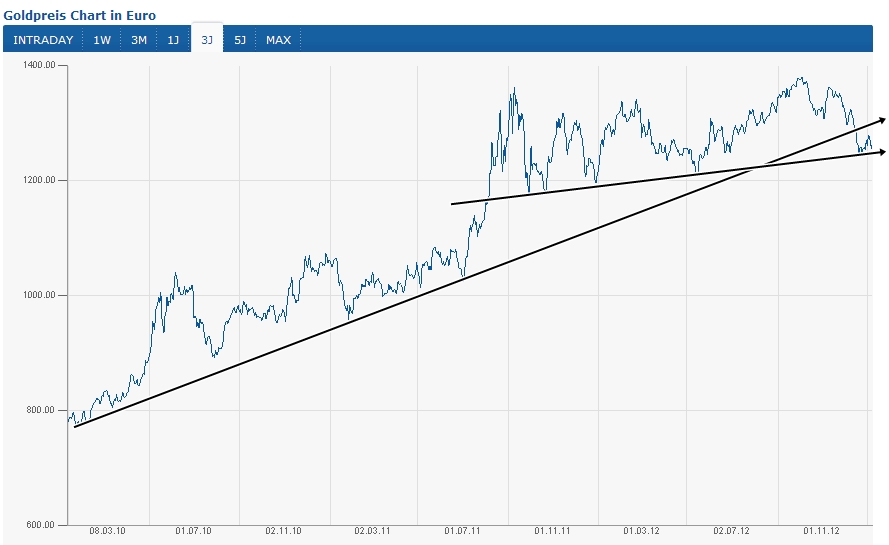Image resolution: width=889 pixels, height=545 pixels.
Task: Pick the 02.07.12 date axis label
Action: click(x=731, y=535)
